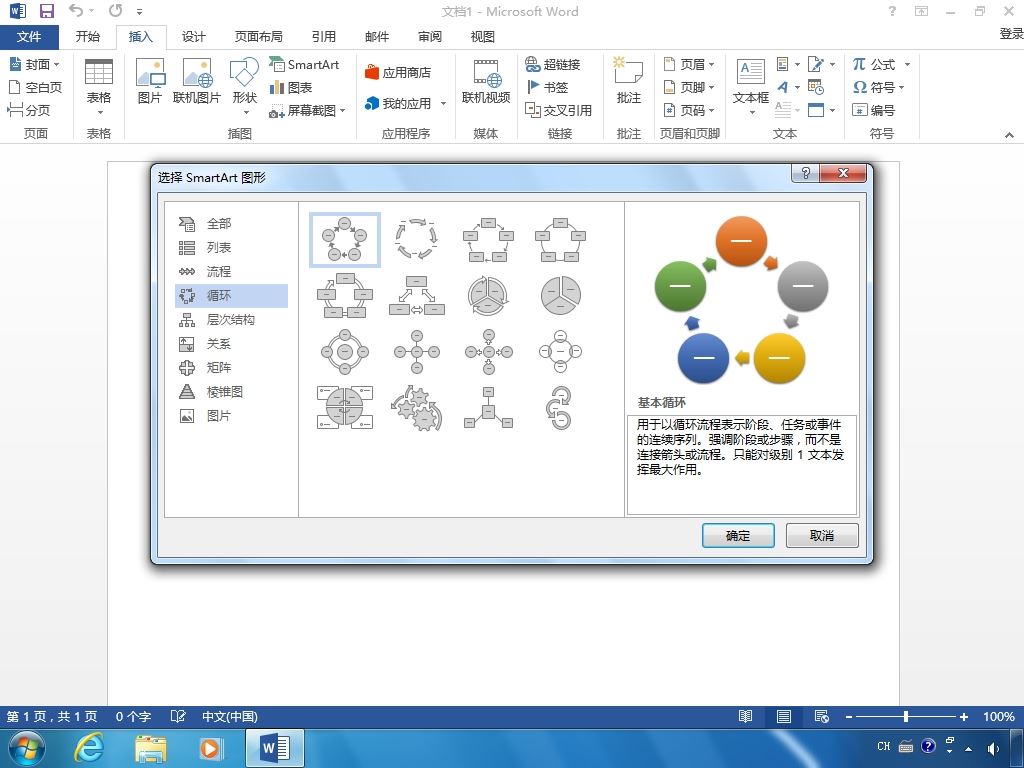Screen dimensions: 1024x768
Task: Switch to web layout view icon
Action: [822, 716]
